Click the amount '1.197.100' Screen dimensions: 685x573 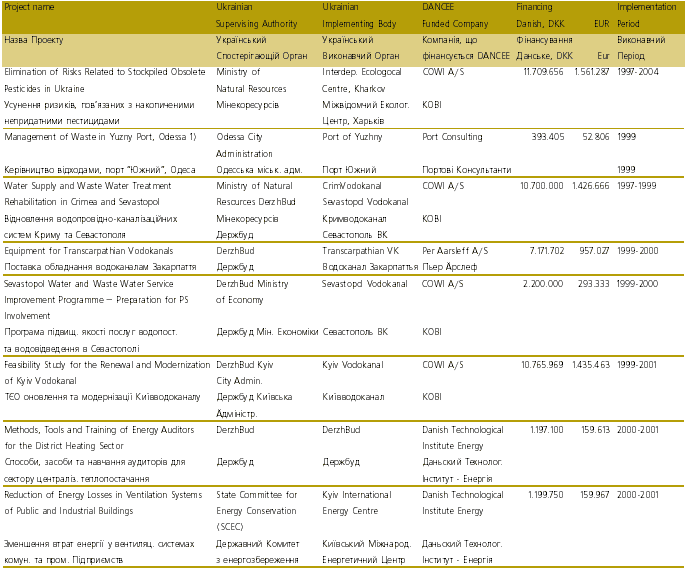(547, 430)
